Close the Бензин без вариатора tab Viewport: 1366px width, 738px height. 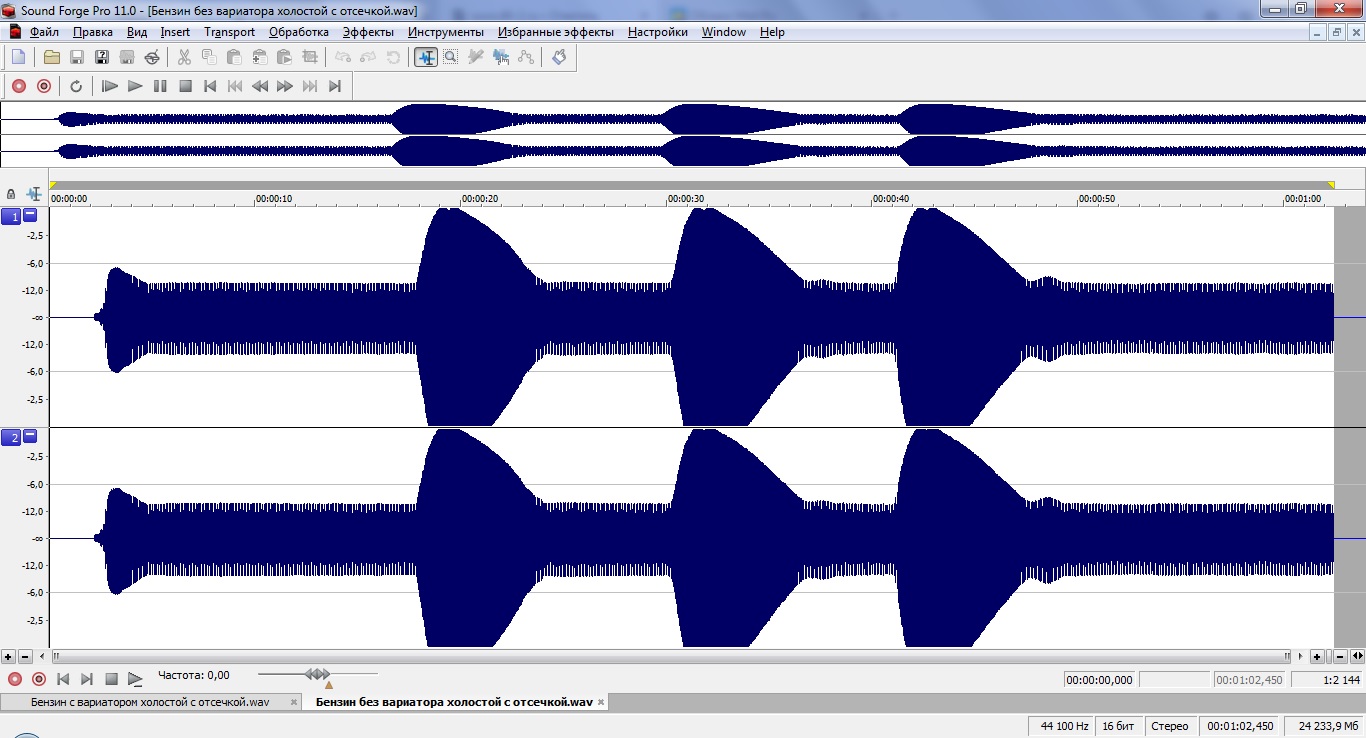[x=600, y=702]
